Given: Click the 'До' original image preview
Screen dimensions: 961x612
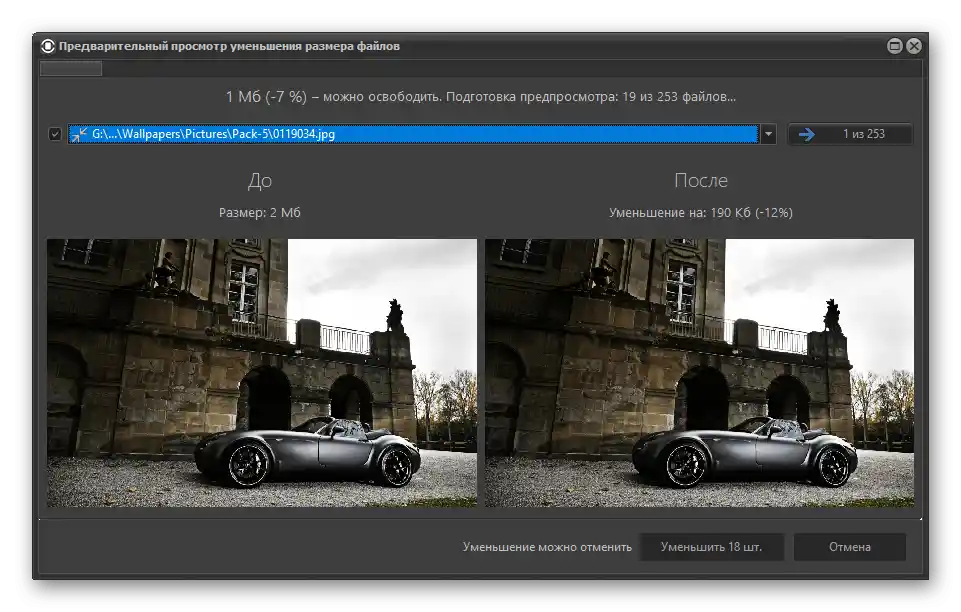Looking at the screenshot, I should coord(262,373).
